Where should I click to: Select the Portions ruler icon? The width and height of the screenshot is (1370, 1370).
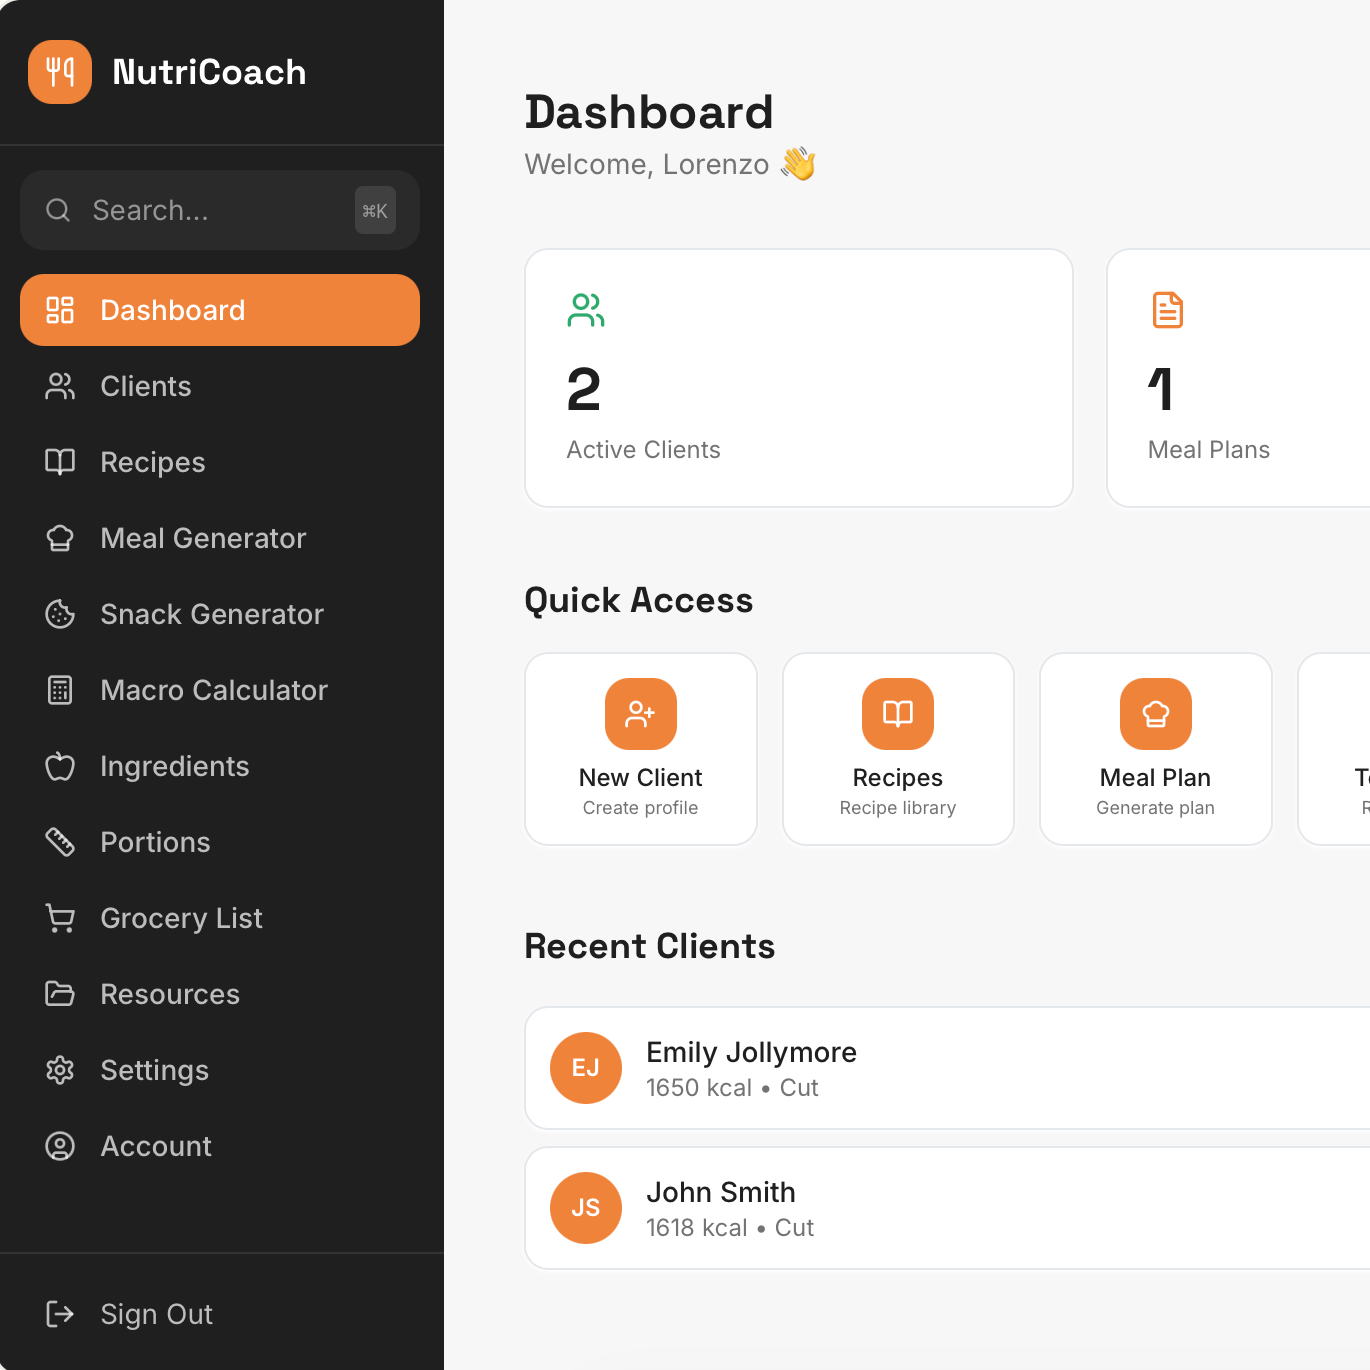[60, 842]
